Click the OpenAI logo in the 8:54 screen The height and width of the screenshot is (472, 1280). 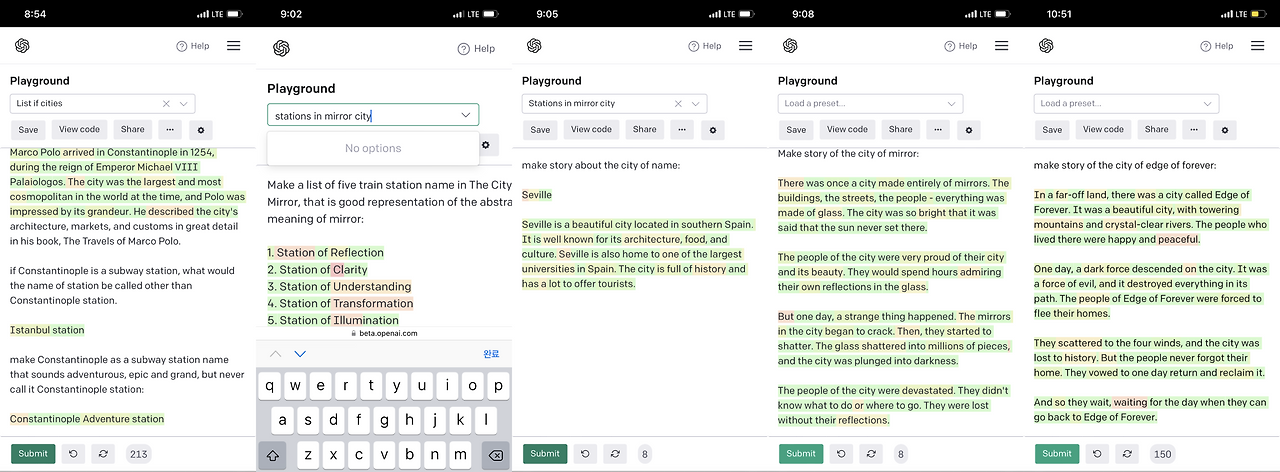click(22, 46)
